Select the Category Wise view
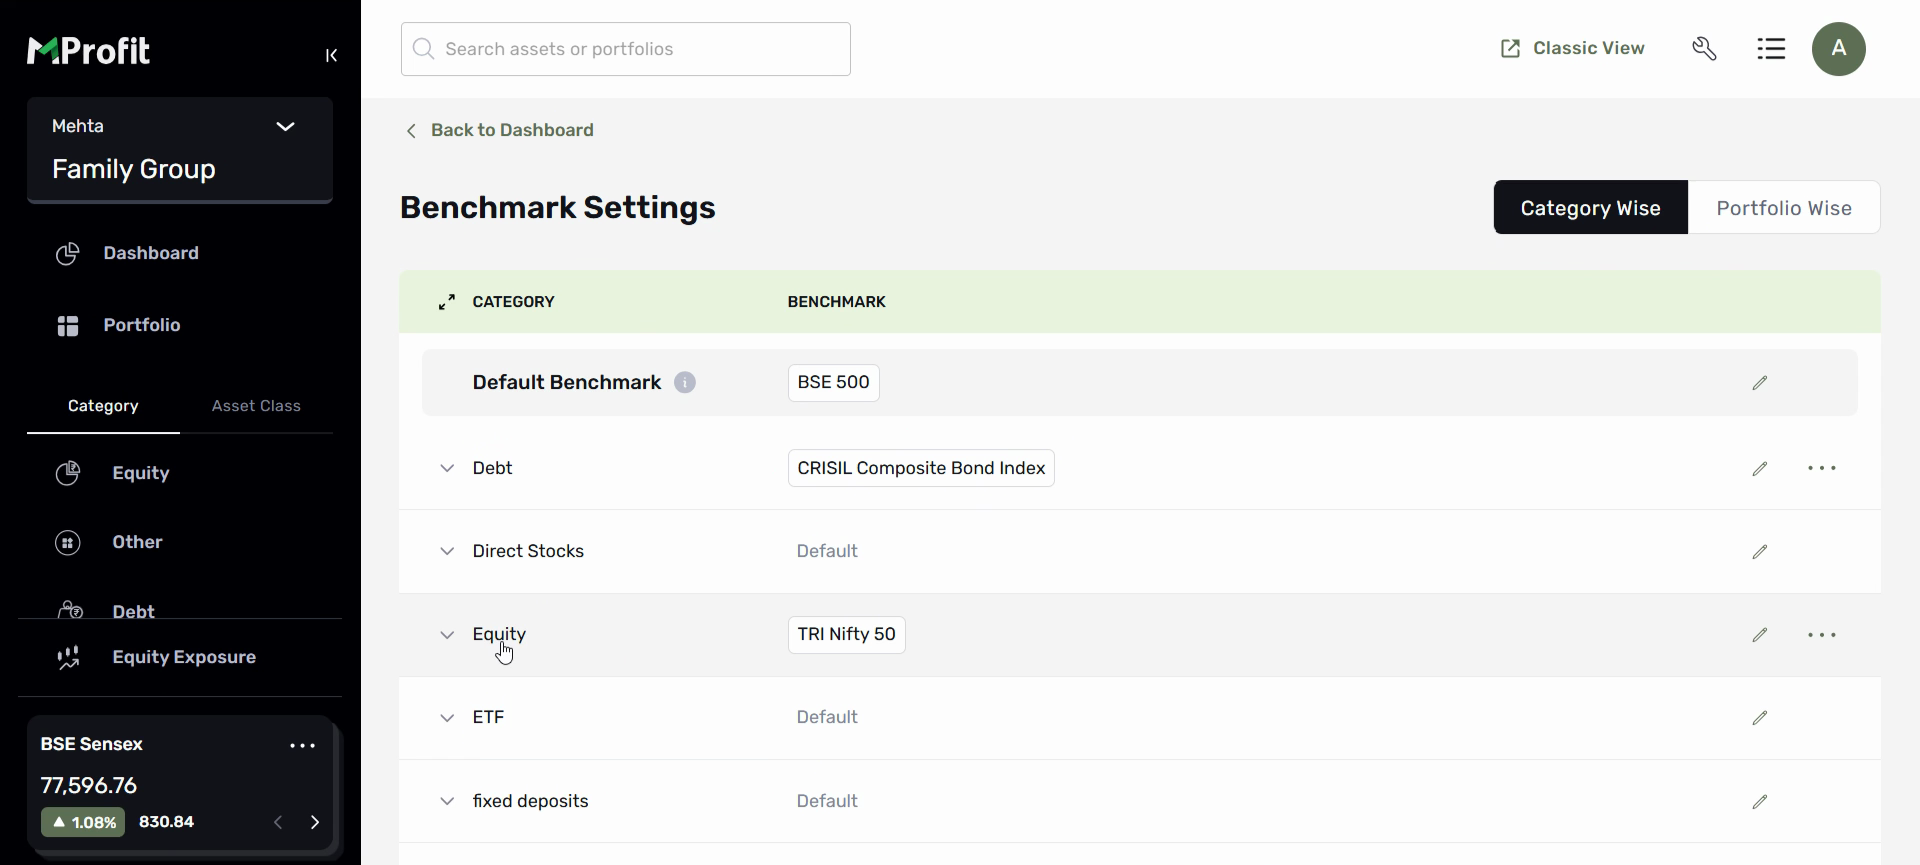The width and height of the screenshot is (1920, 865). click(1590, 208)
